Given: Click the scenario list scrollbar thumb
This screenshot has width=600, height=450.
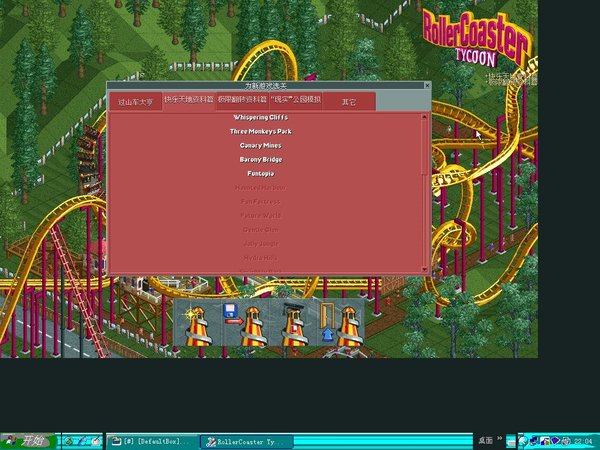Looking at the screenshot, I should [x=424, y=147].
